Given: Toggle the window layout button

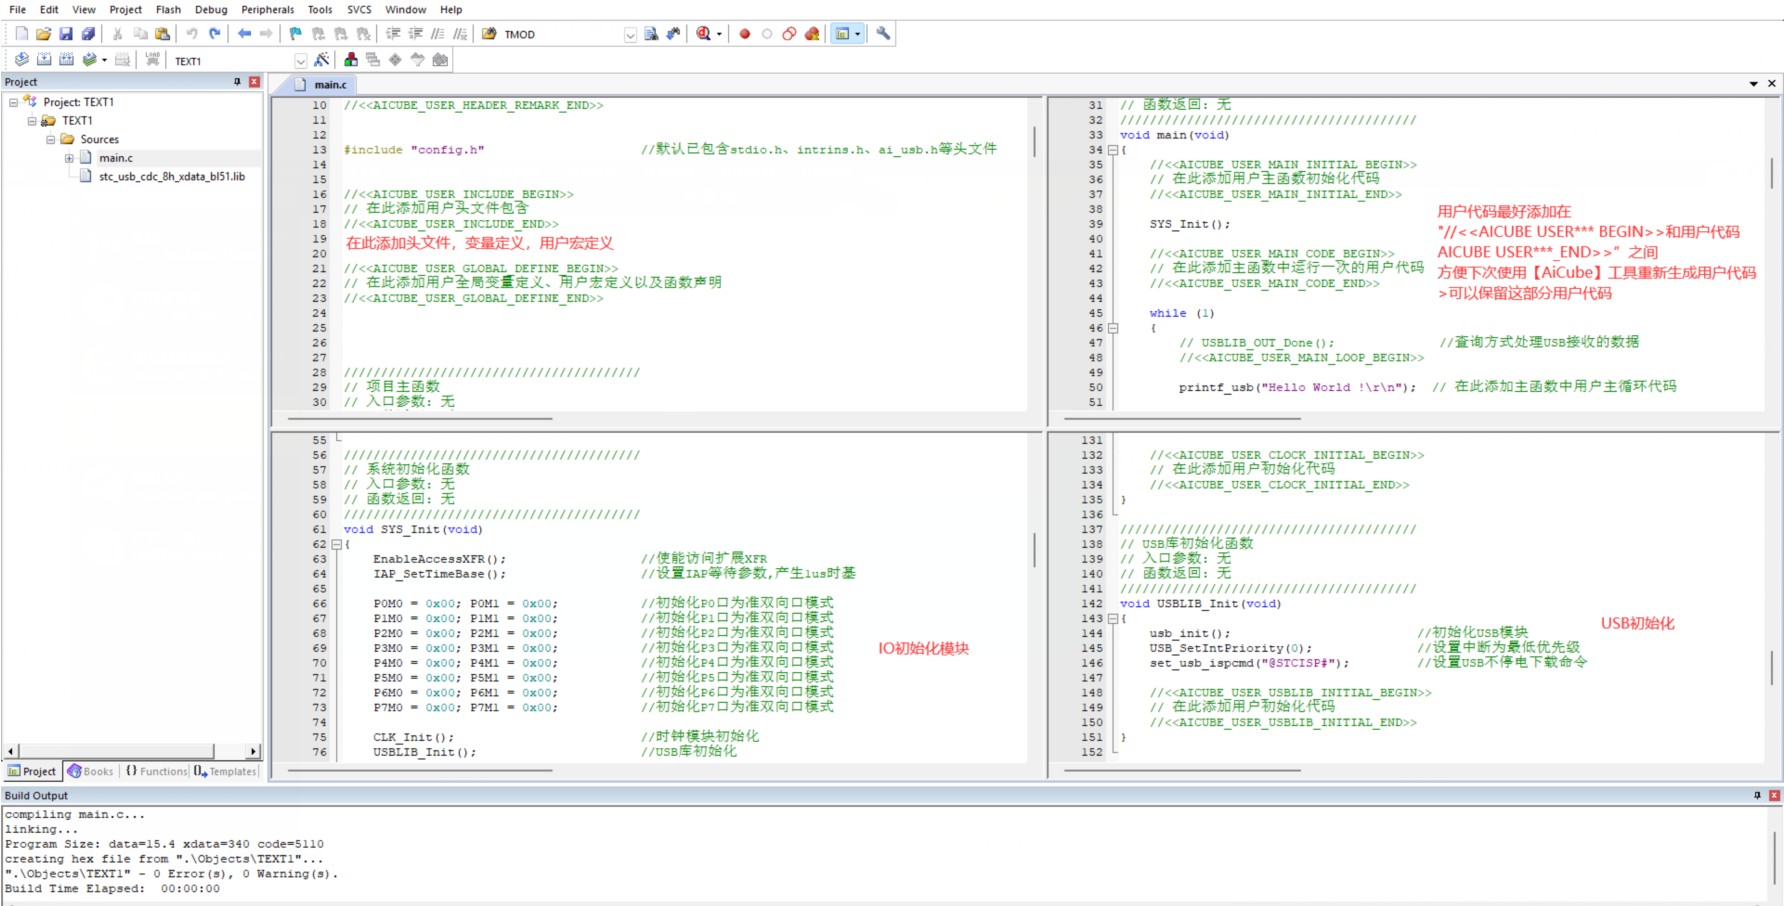Looking at the screenshot, I should tap(842, 34).
